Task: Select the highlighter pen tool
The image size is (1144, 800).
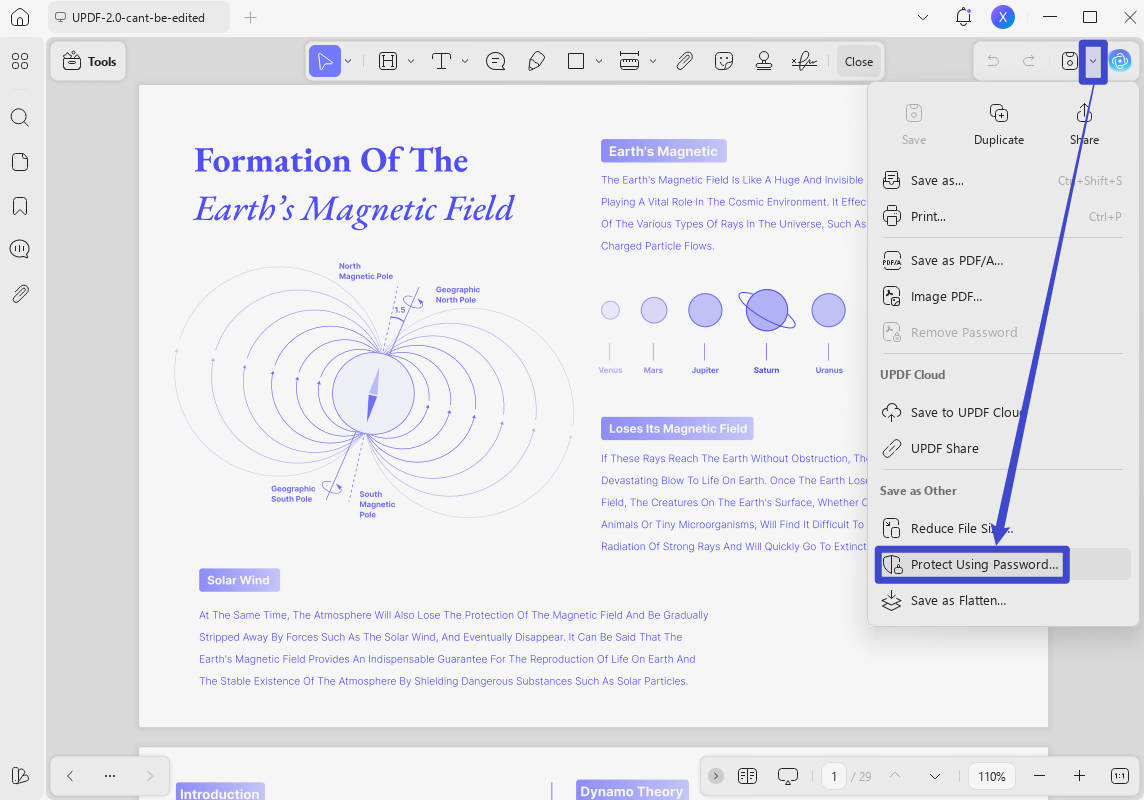Action: 536,61
